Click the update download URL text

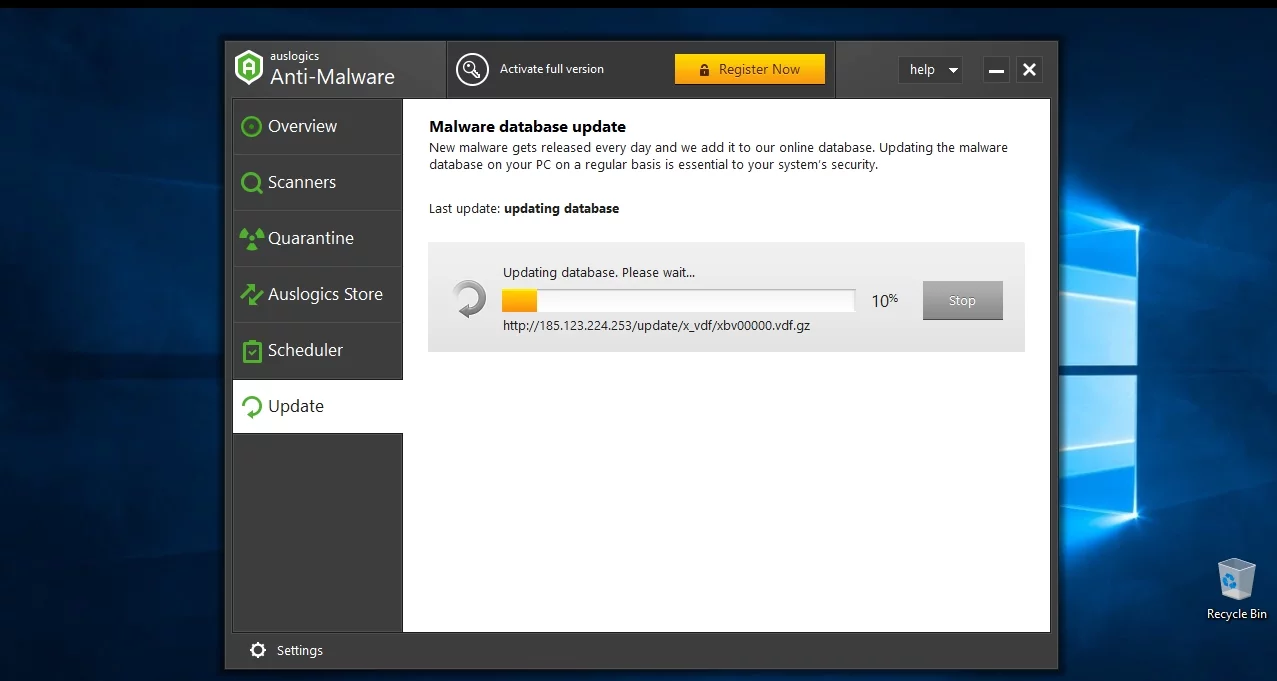click(x=656, y=326)
